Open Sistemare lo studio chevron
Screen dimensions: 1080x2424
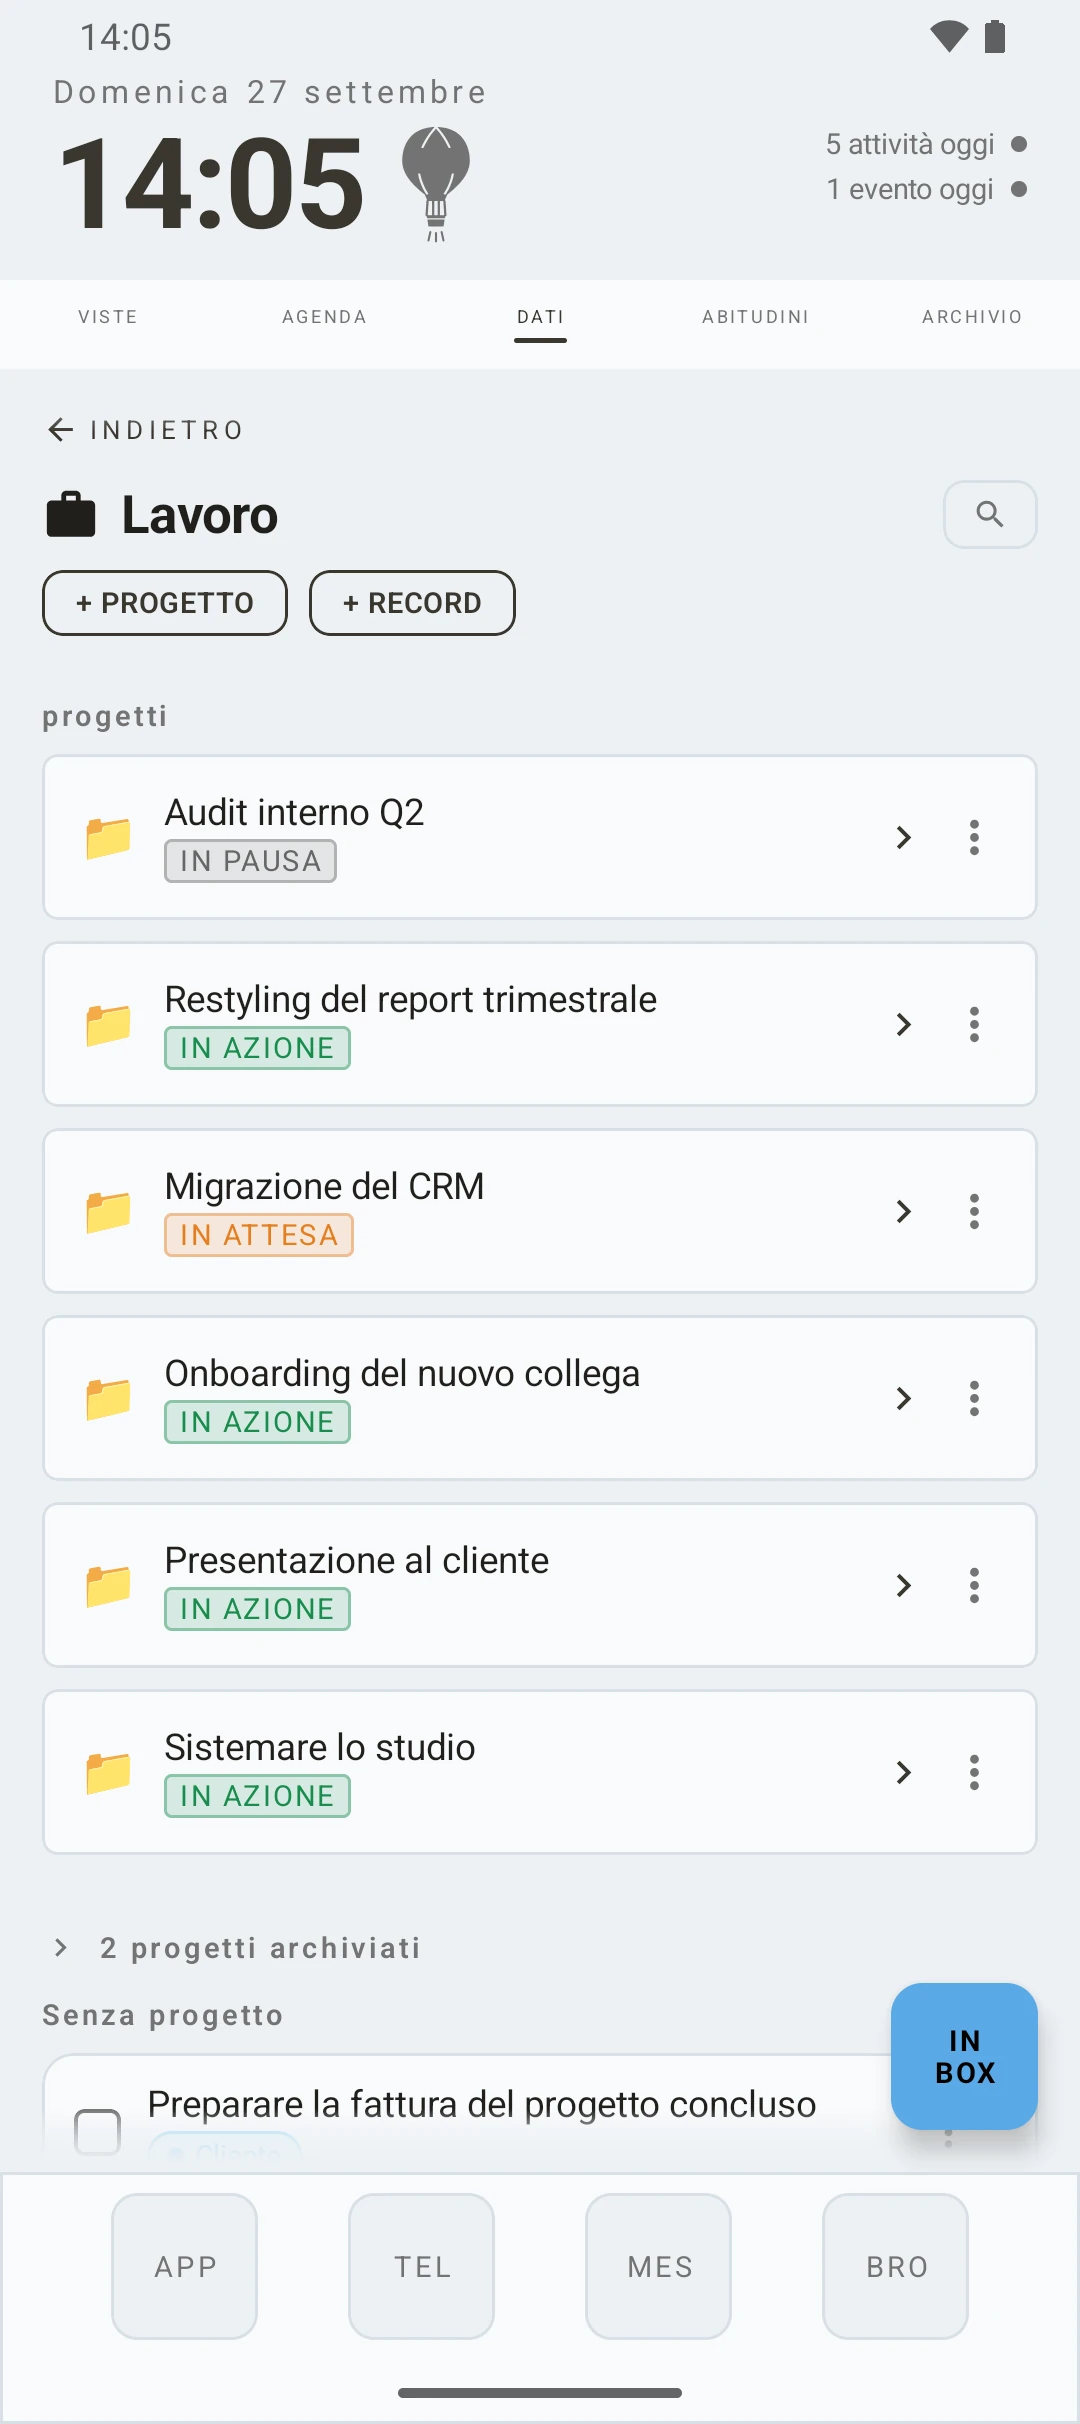click(904, 1772)
